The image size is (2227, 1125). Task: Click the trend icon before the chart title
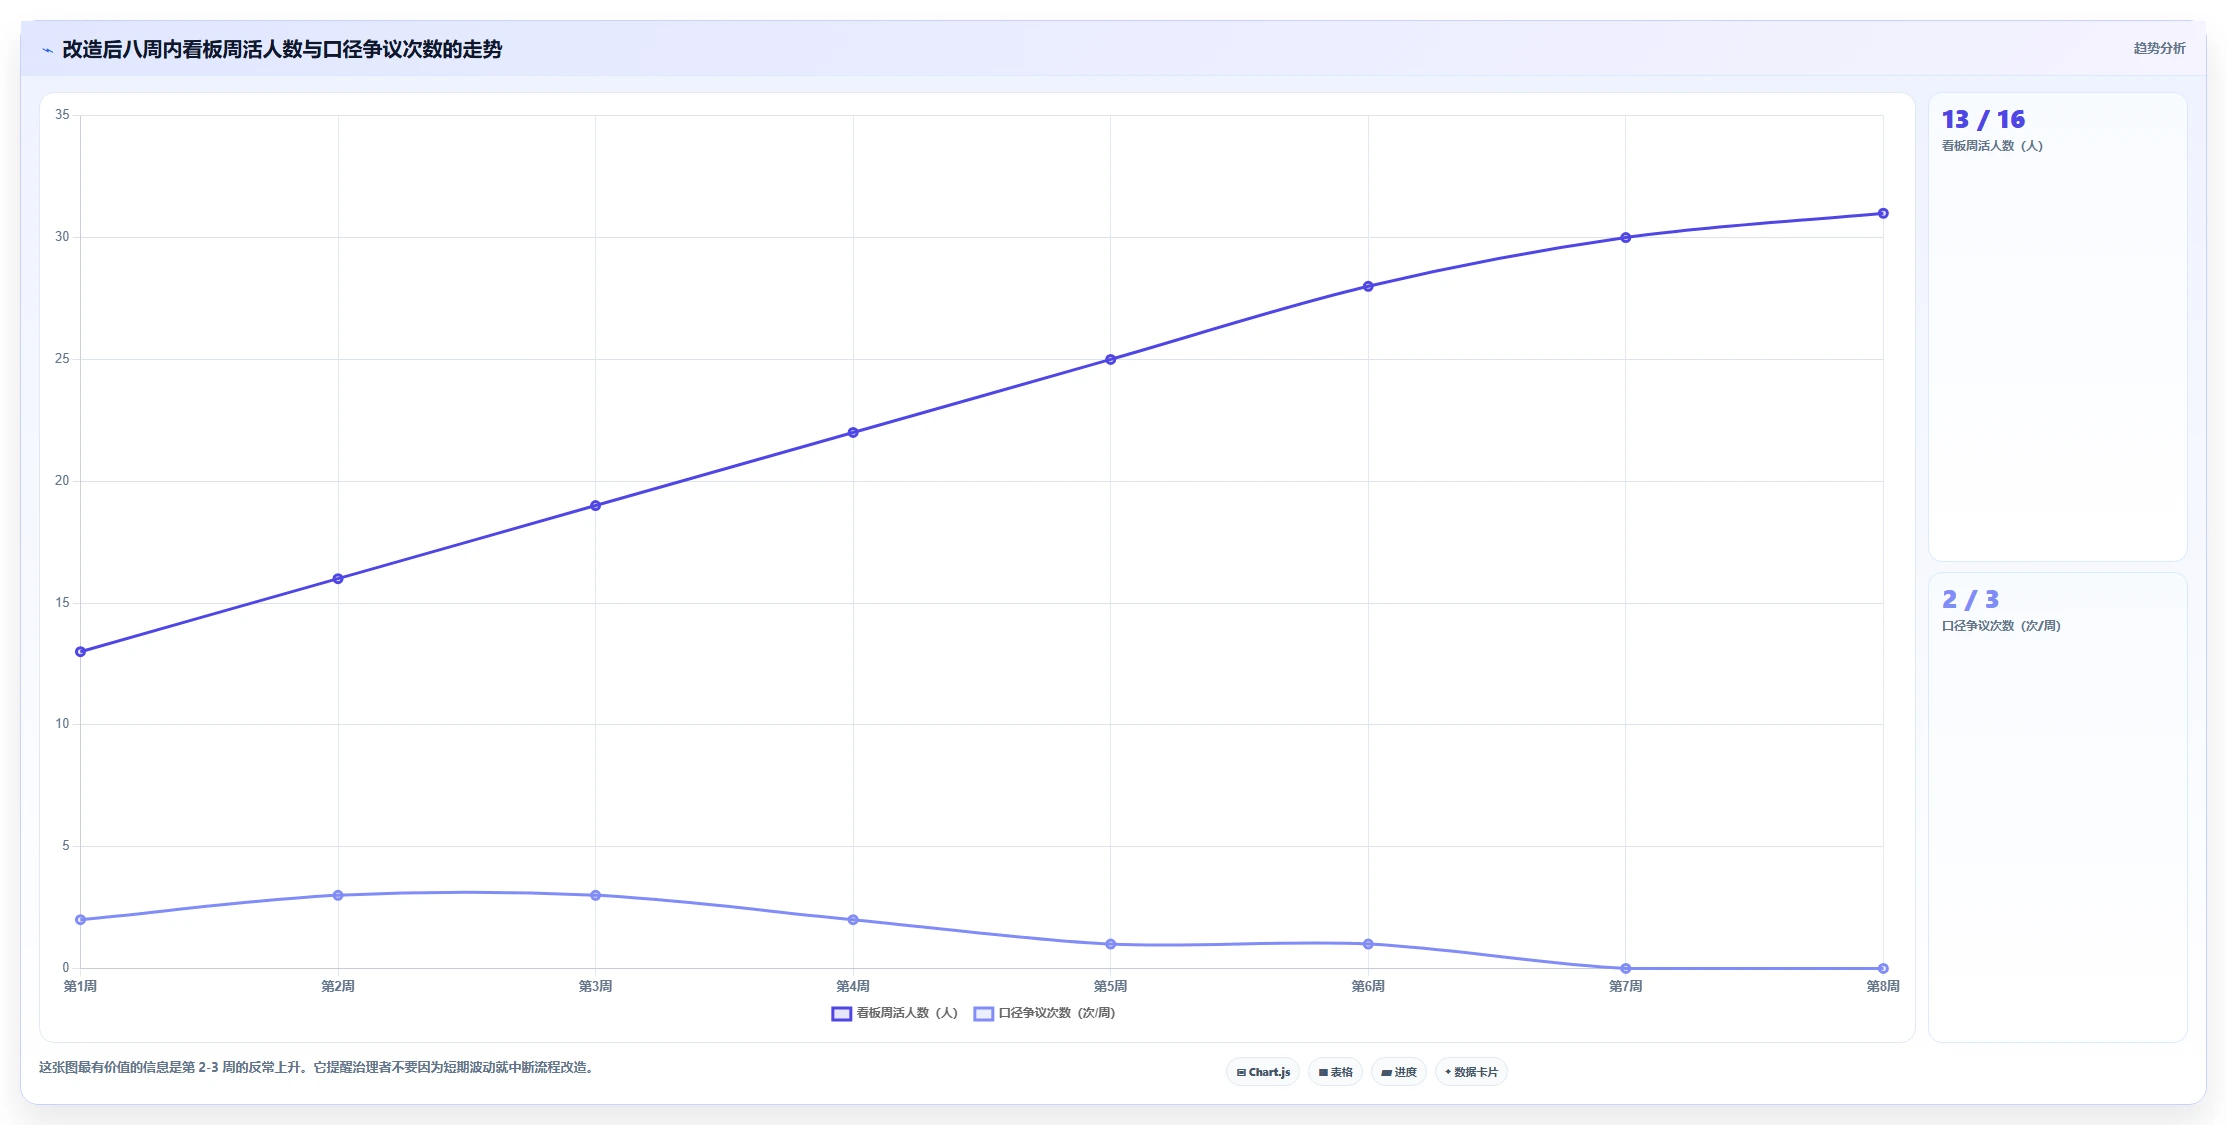pos(47,50)
